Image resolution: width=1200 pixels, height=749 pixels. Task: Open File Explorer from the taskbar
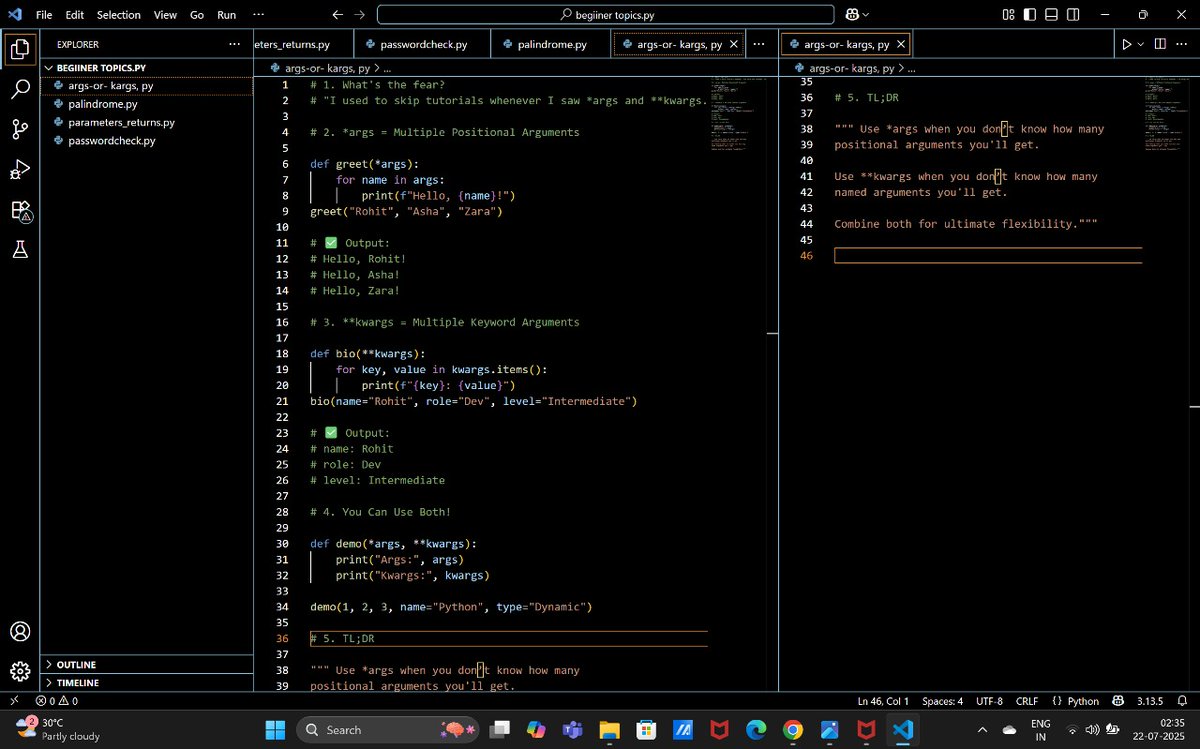(609, 730)
